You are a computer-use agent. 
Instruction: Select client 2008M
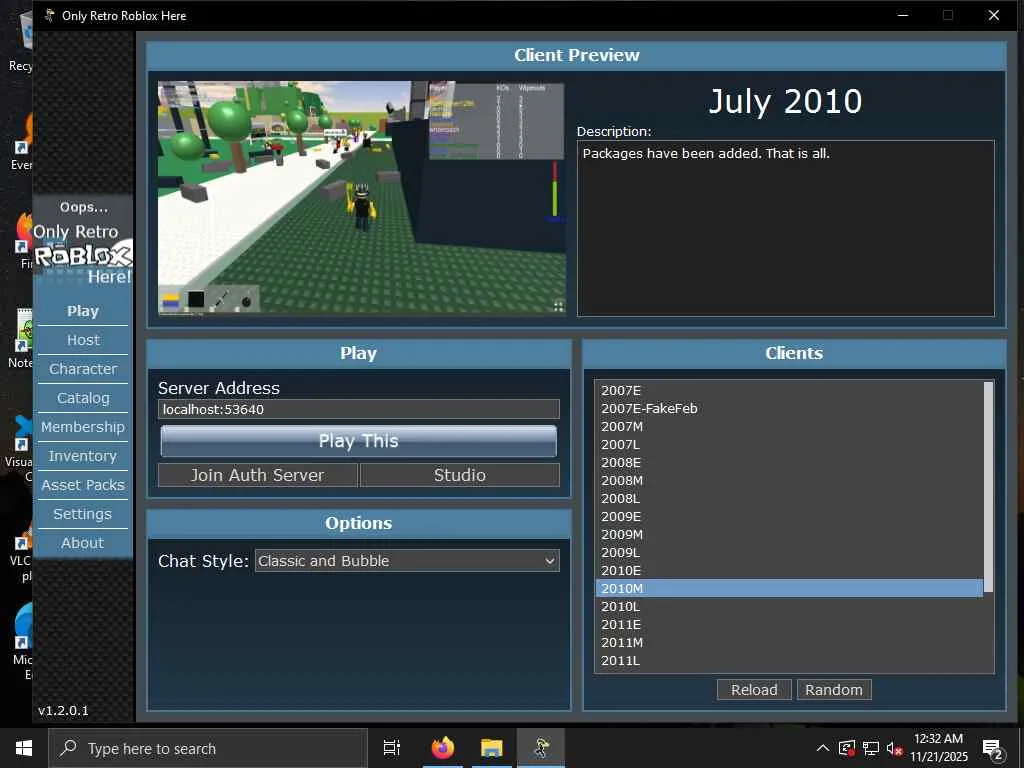(789, 481)
